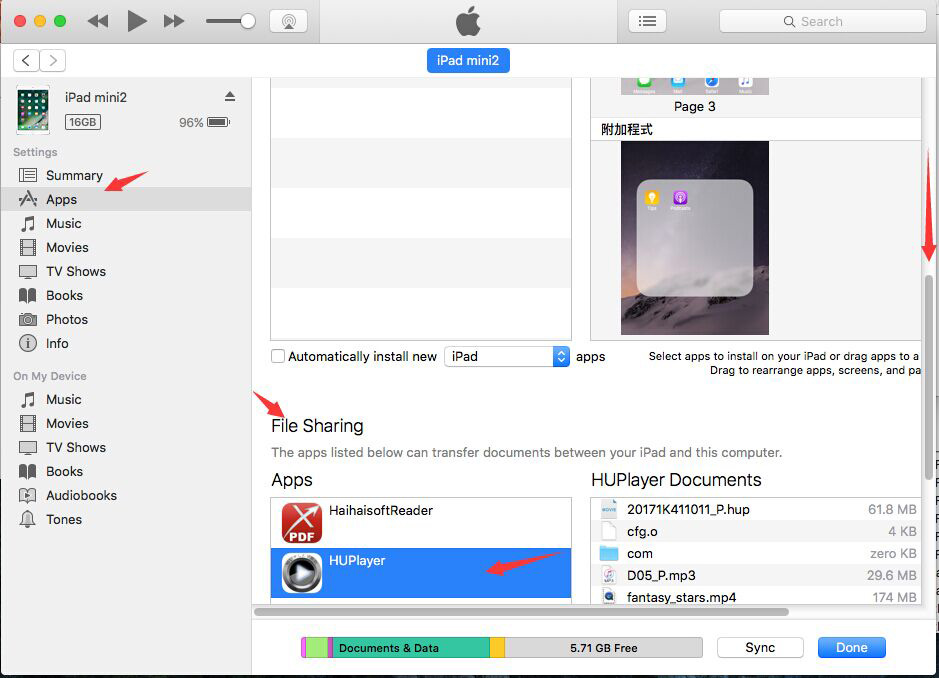Click the File Sharing heading
The height and width of the screenshot is (678, 939).
[x=317, y=426]
